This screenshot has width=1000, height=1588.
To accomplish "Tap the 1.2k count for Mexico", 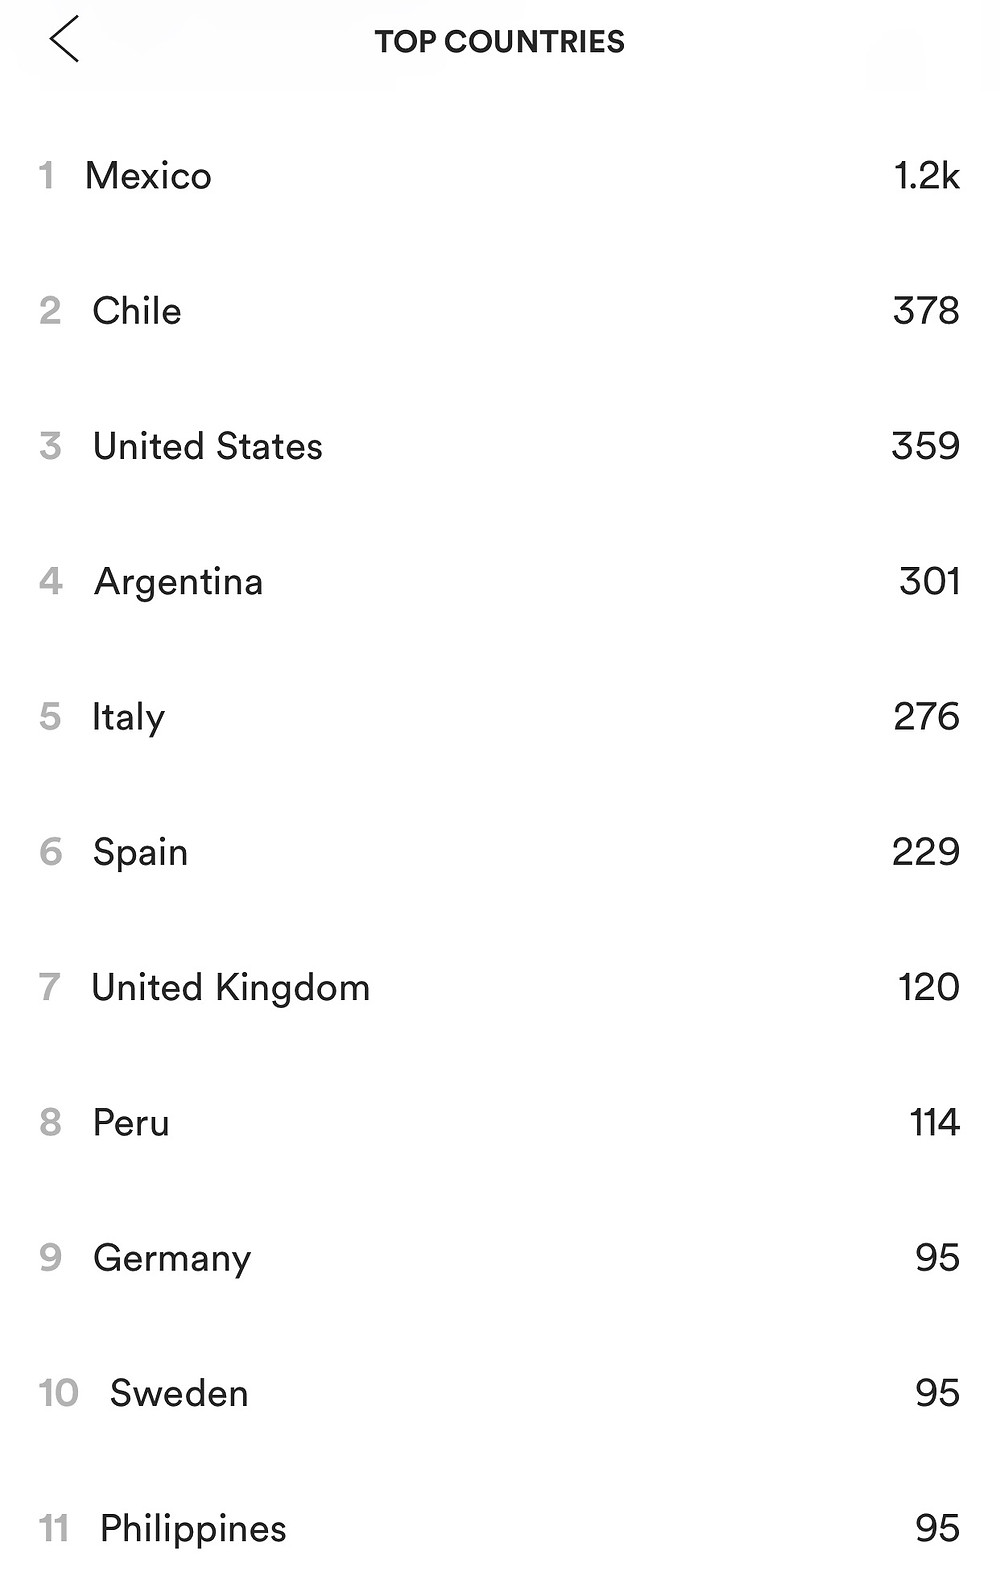I will coord(927,176).
